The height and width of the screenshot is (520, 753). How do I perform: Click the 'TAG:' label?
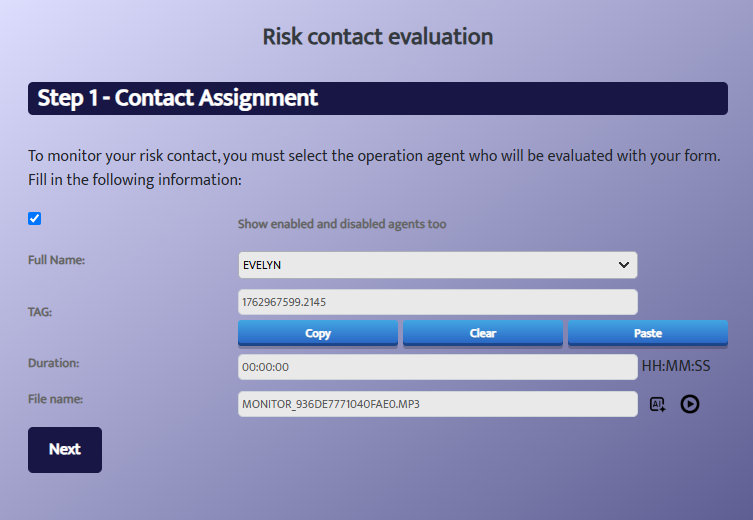(40, 312)
